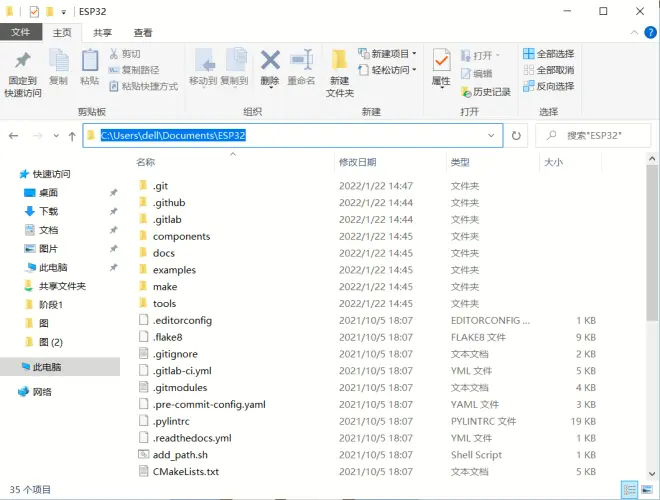Screen dimensions: 660x500
Task: Click the address bar path field
Action: click(293, 136)
